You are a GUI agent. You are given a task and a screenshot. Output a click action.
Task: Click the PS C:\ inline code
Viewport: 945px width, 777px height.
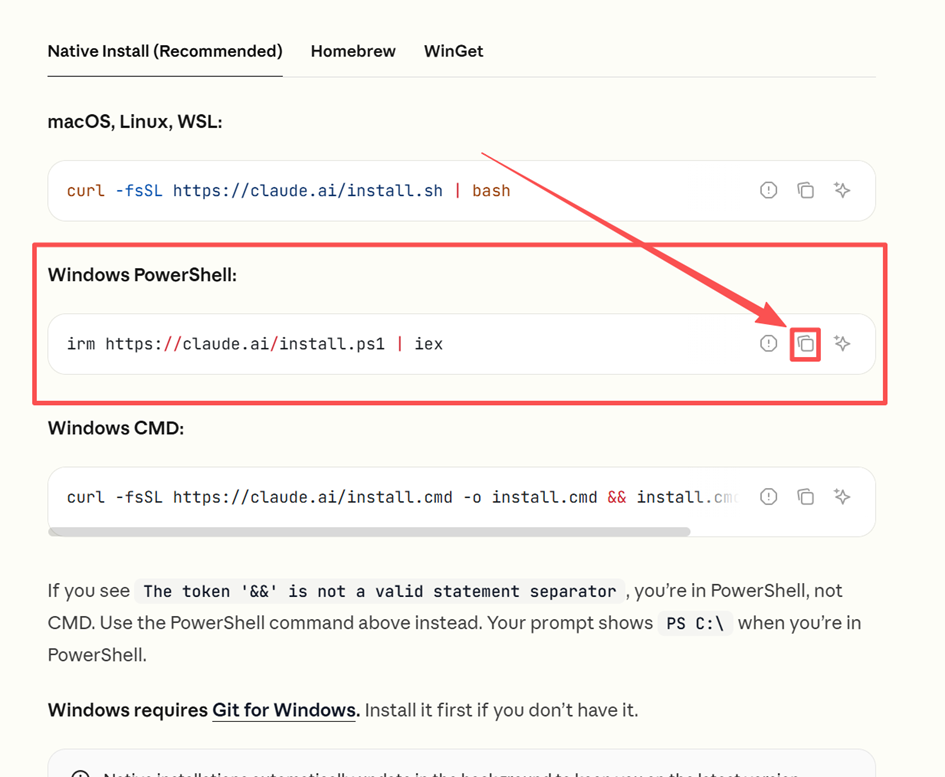[x=695, y=623]
